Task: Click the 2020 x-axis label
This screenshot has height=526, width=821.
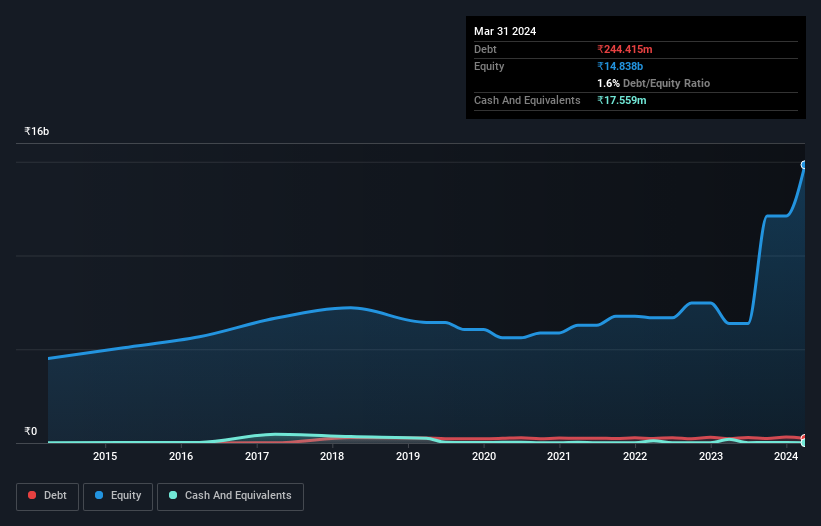Action: point(484,456)
